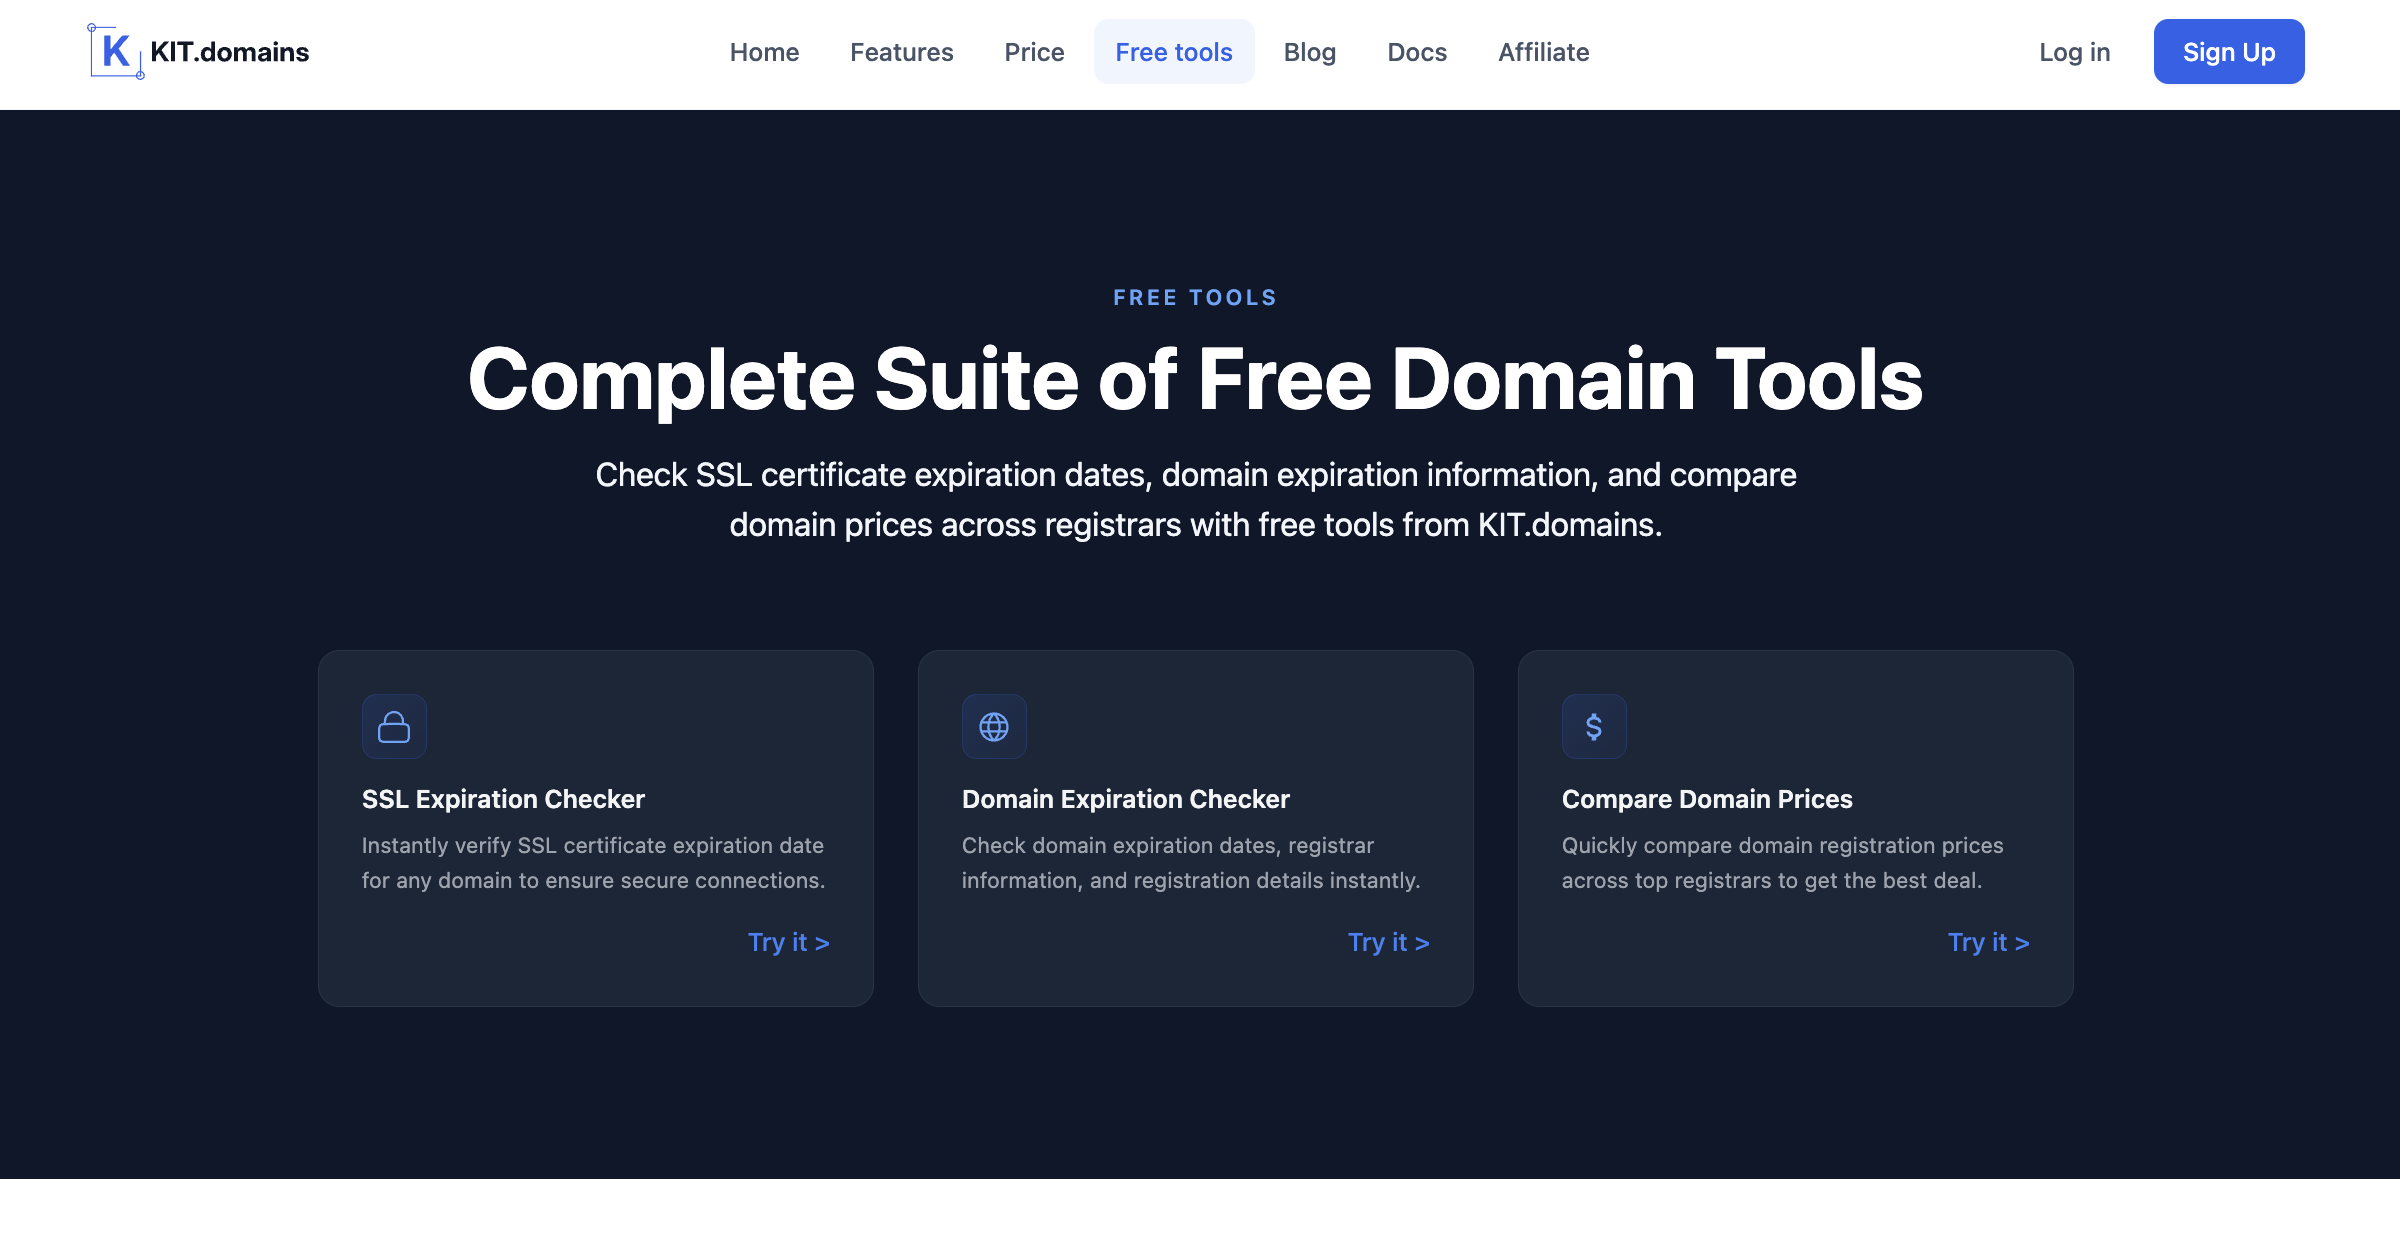
Task: Open the Price page
Action: click(x=1034, y=52)
